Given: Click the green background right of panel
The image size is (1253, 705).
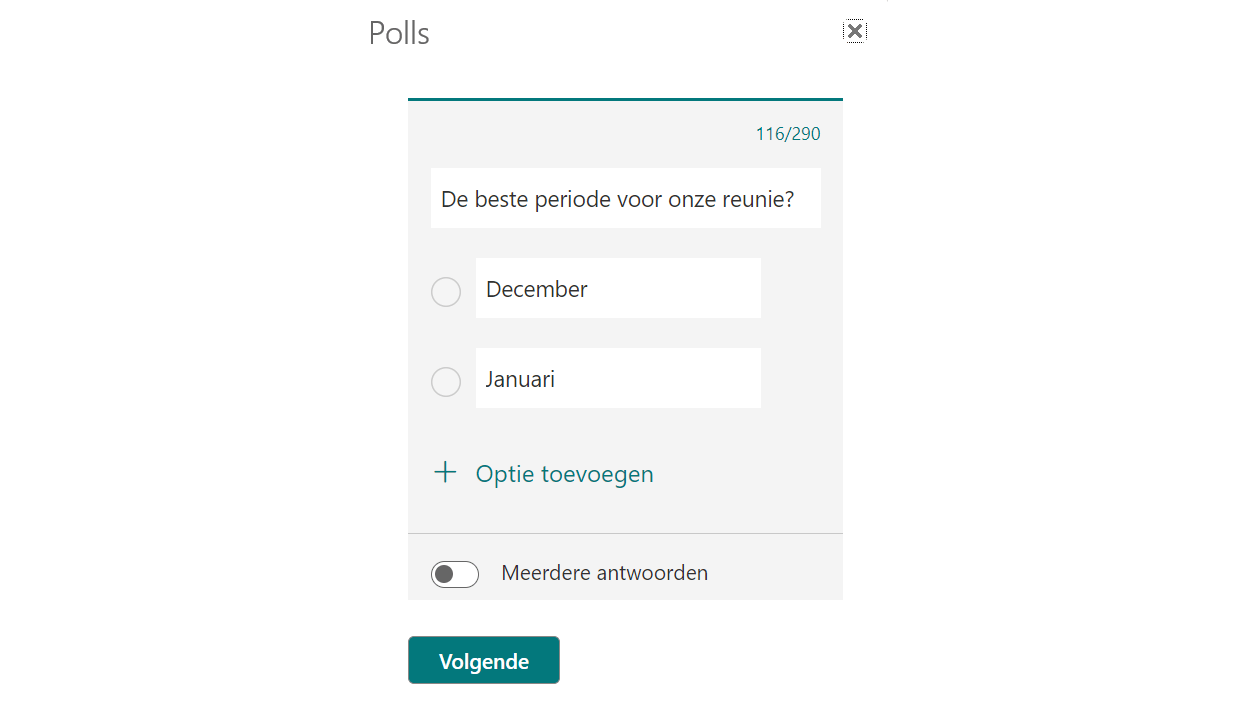Looking at the screenshot, I should tap(1070, 350).
